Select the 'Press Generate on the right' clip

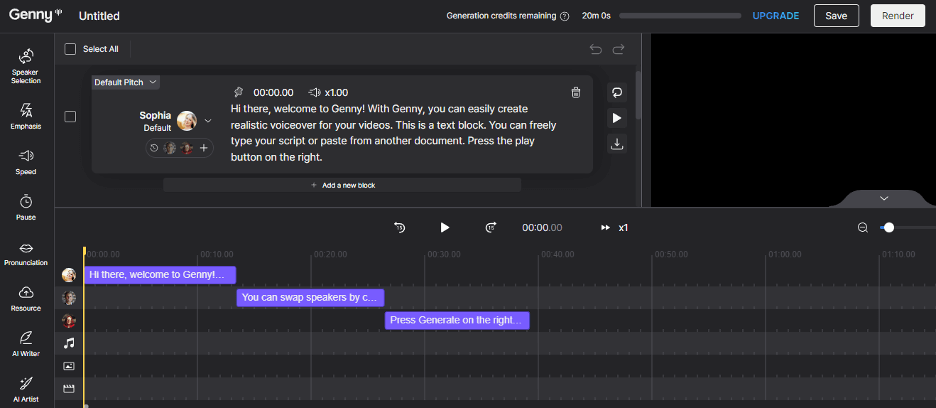457,320
